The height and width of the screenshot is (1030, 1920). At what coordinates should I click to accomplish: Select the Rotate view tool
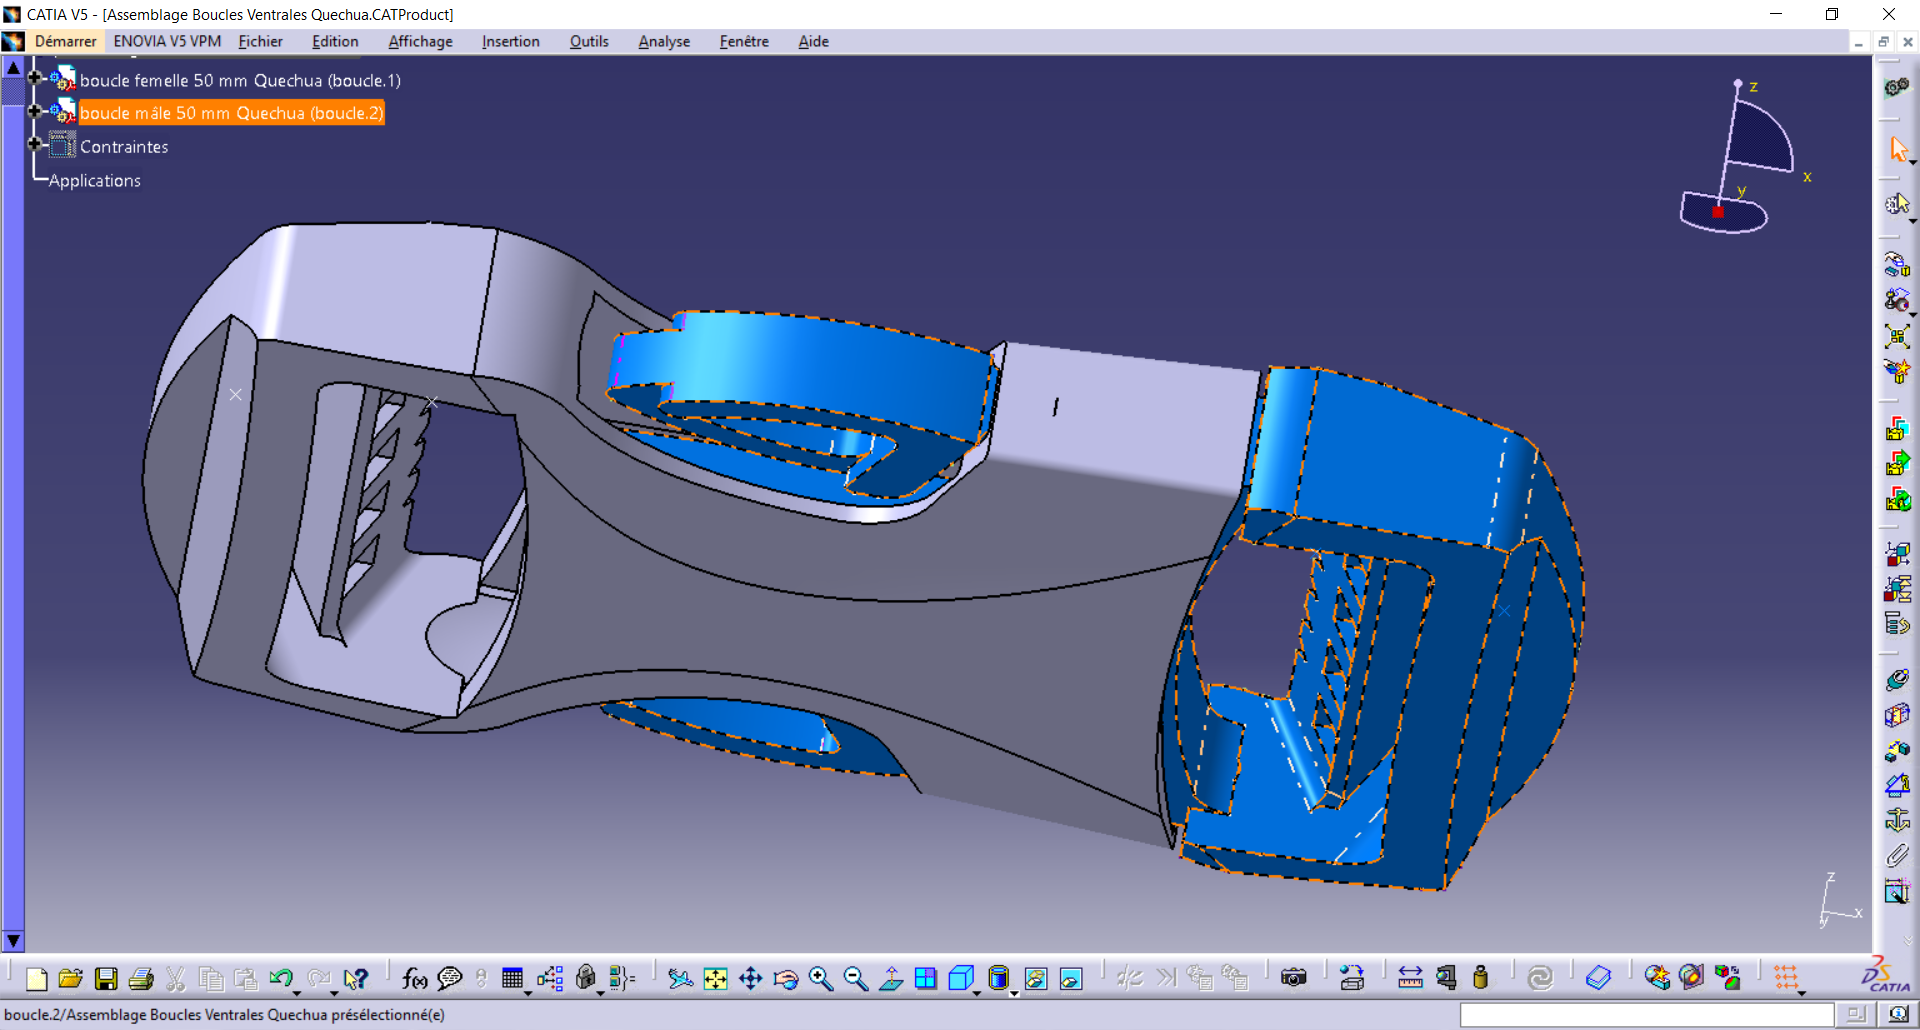(786, 979)
